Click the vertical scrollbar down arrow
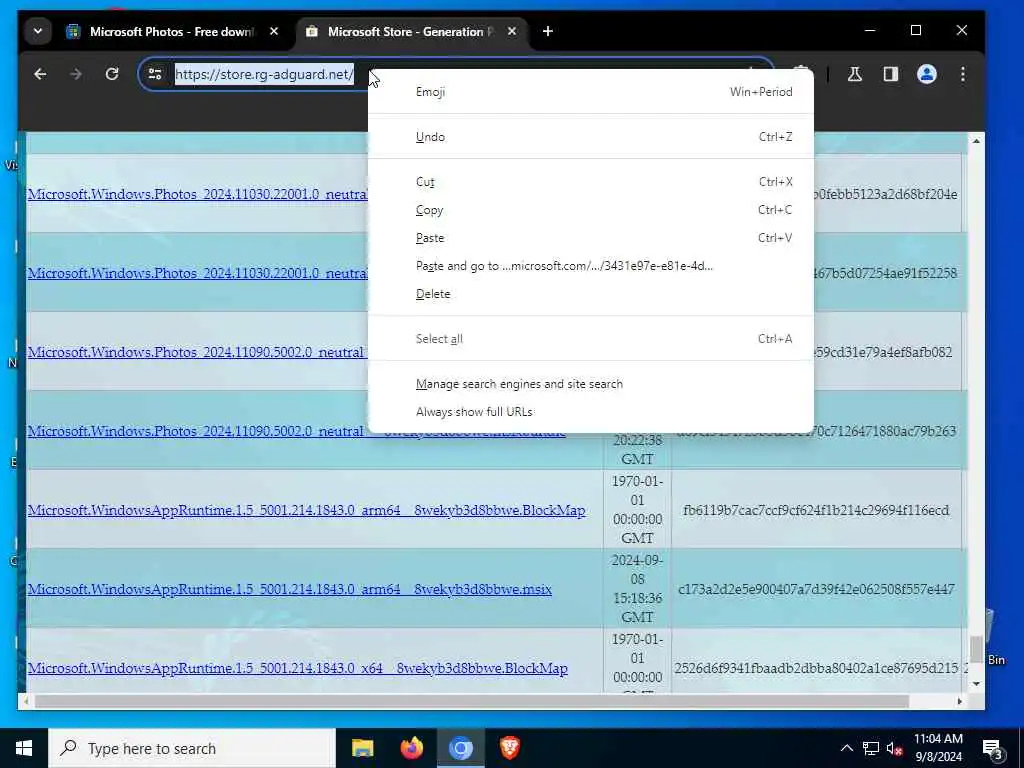 pos(976,684)
